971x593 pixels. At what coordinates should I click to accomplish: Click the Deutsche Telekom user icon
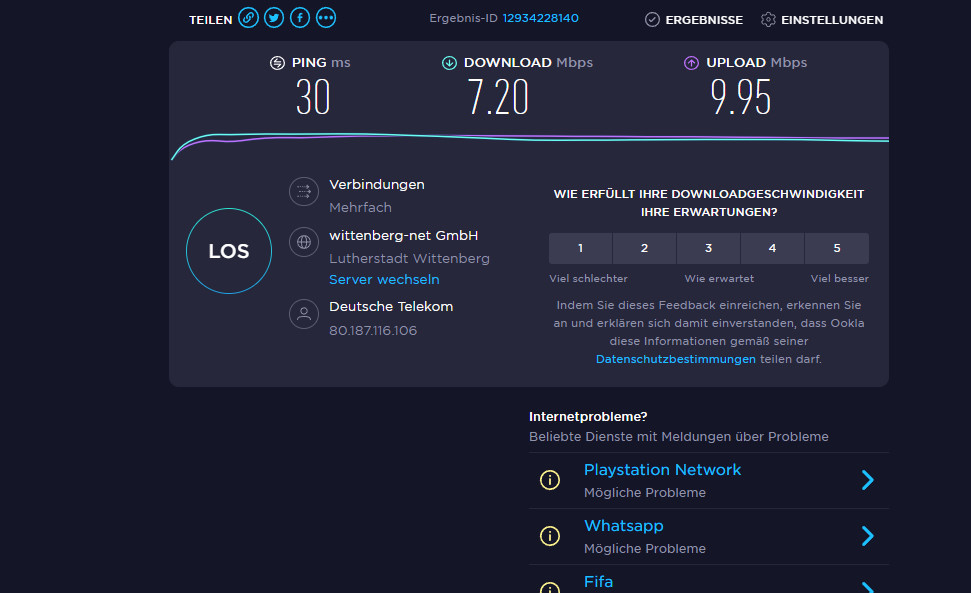pyautogui.click(x=303, y=314)
